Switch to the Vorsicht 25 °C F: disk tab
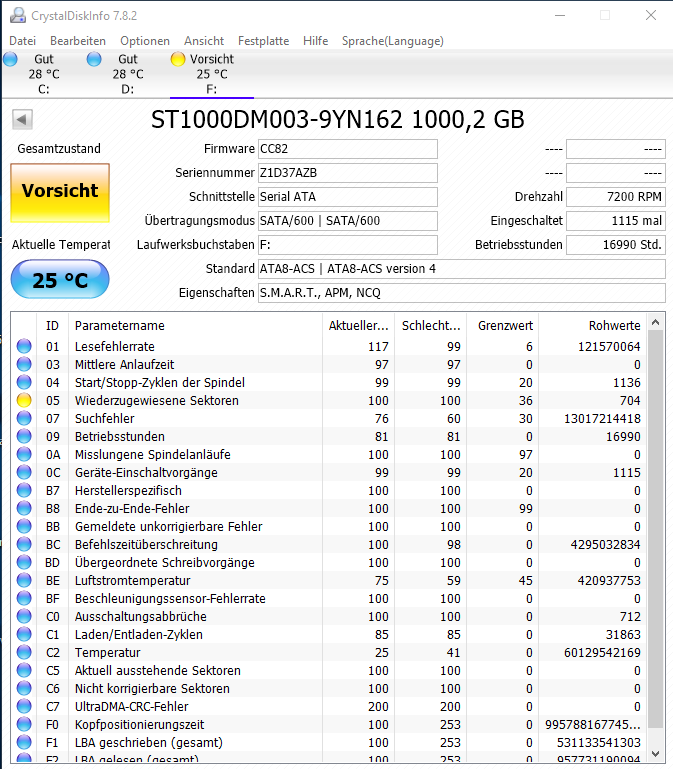This screenshot has width=673, height=769. point(212,74)
